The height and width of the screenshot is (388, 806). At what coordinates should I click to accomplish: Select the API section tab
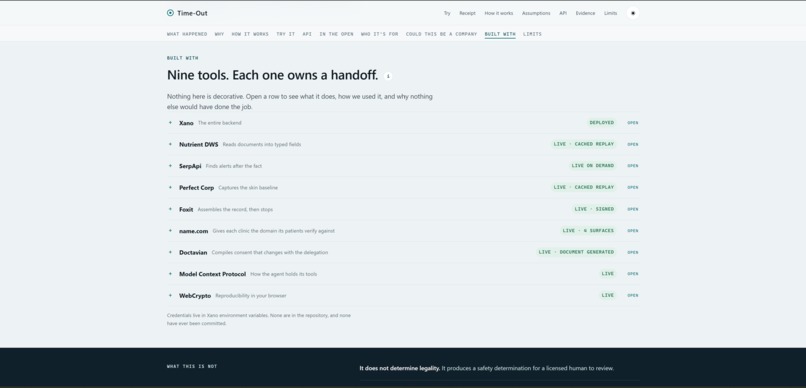(307, 34)
